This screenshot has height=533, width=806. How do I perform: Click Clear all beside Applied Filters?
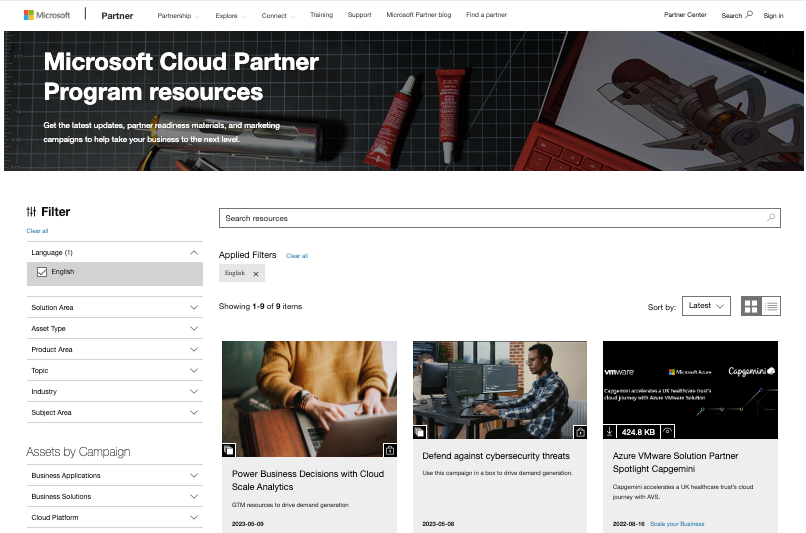coord(297,256)
